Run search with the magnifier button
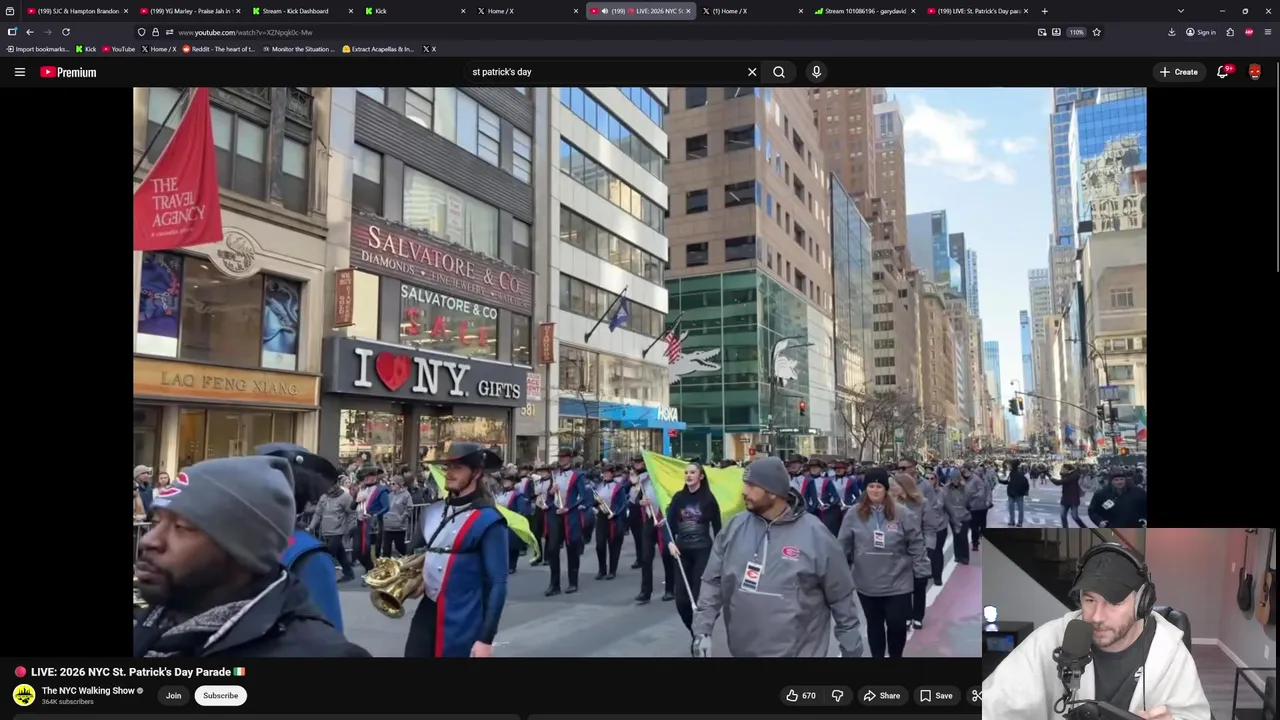1280x720 pixels. [779, 72]
